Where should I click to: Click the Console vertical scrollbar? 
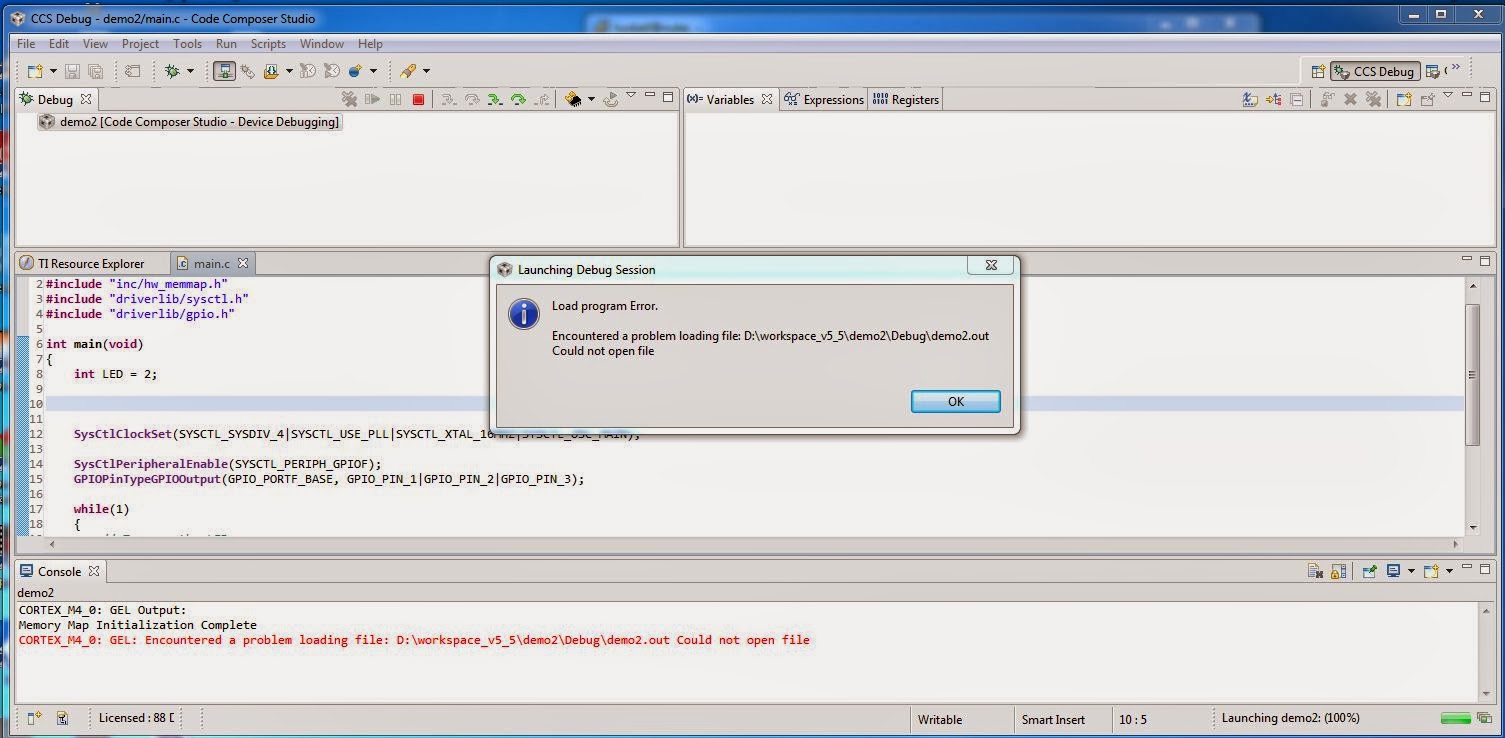pyautogui.click(x=1486, y=651)
